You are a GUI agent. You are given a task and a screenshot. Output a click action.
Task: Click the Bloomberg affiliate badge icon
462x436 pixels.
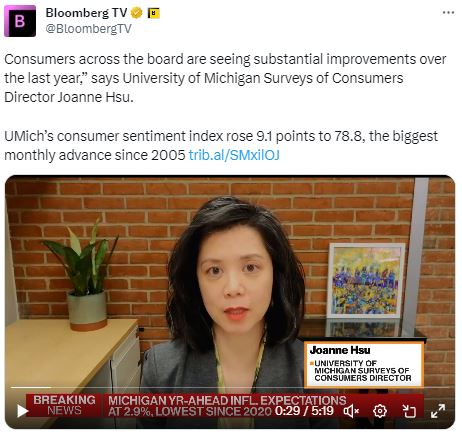[x=154, y=13]
